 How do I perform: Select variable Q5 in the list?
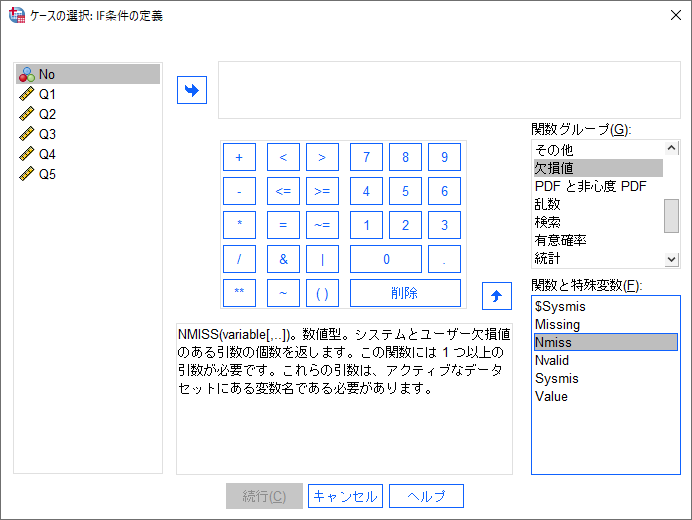(x=88, y=174)
